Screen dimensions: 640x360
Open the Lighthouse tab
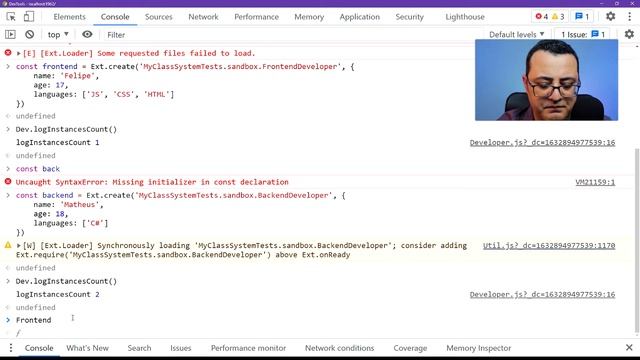point(465,17)
